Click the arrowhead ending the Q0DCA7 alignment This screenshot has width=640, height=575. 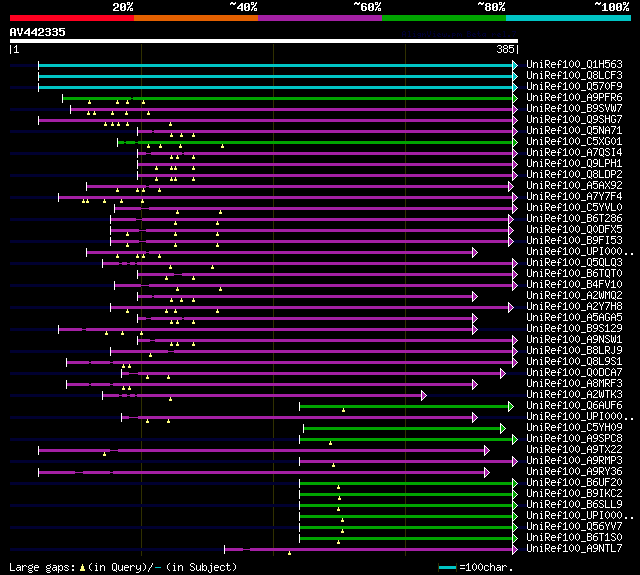503,373
